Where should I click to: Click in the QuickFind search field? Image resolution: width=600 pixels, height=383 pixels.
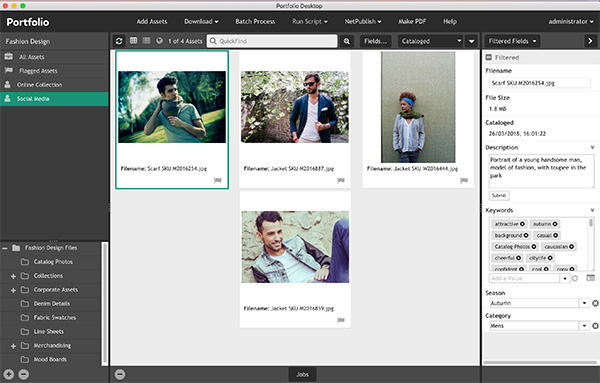[272, 41]
